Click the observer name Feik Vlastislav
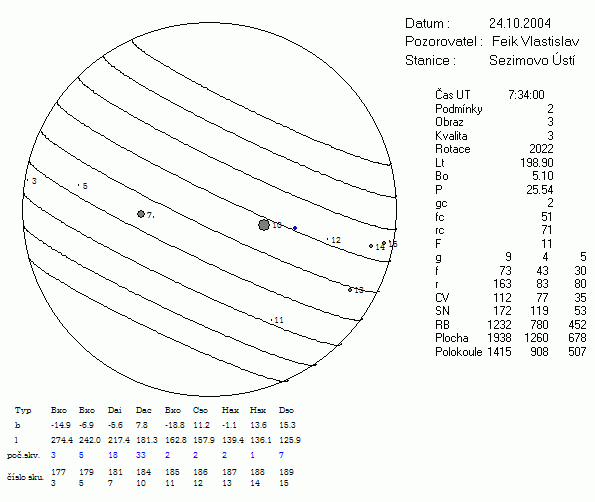This screenshot has height=502, width=595. tap(535, 41)
